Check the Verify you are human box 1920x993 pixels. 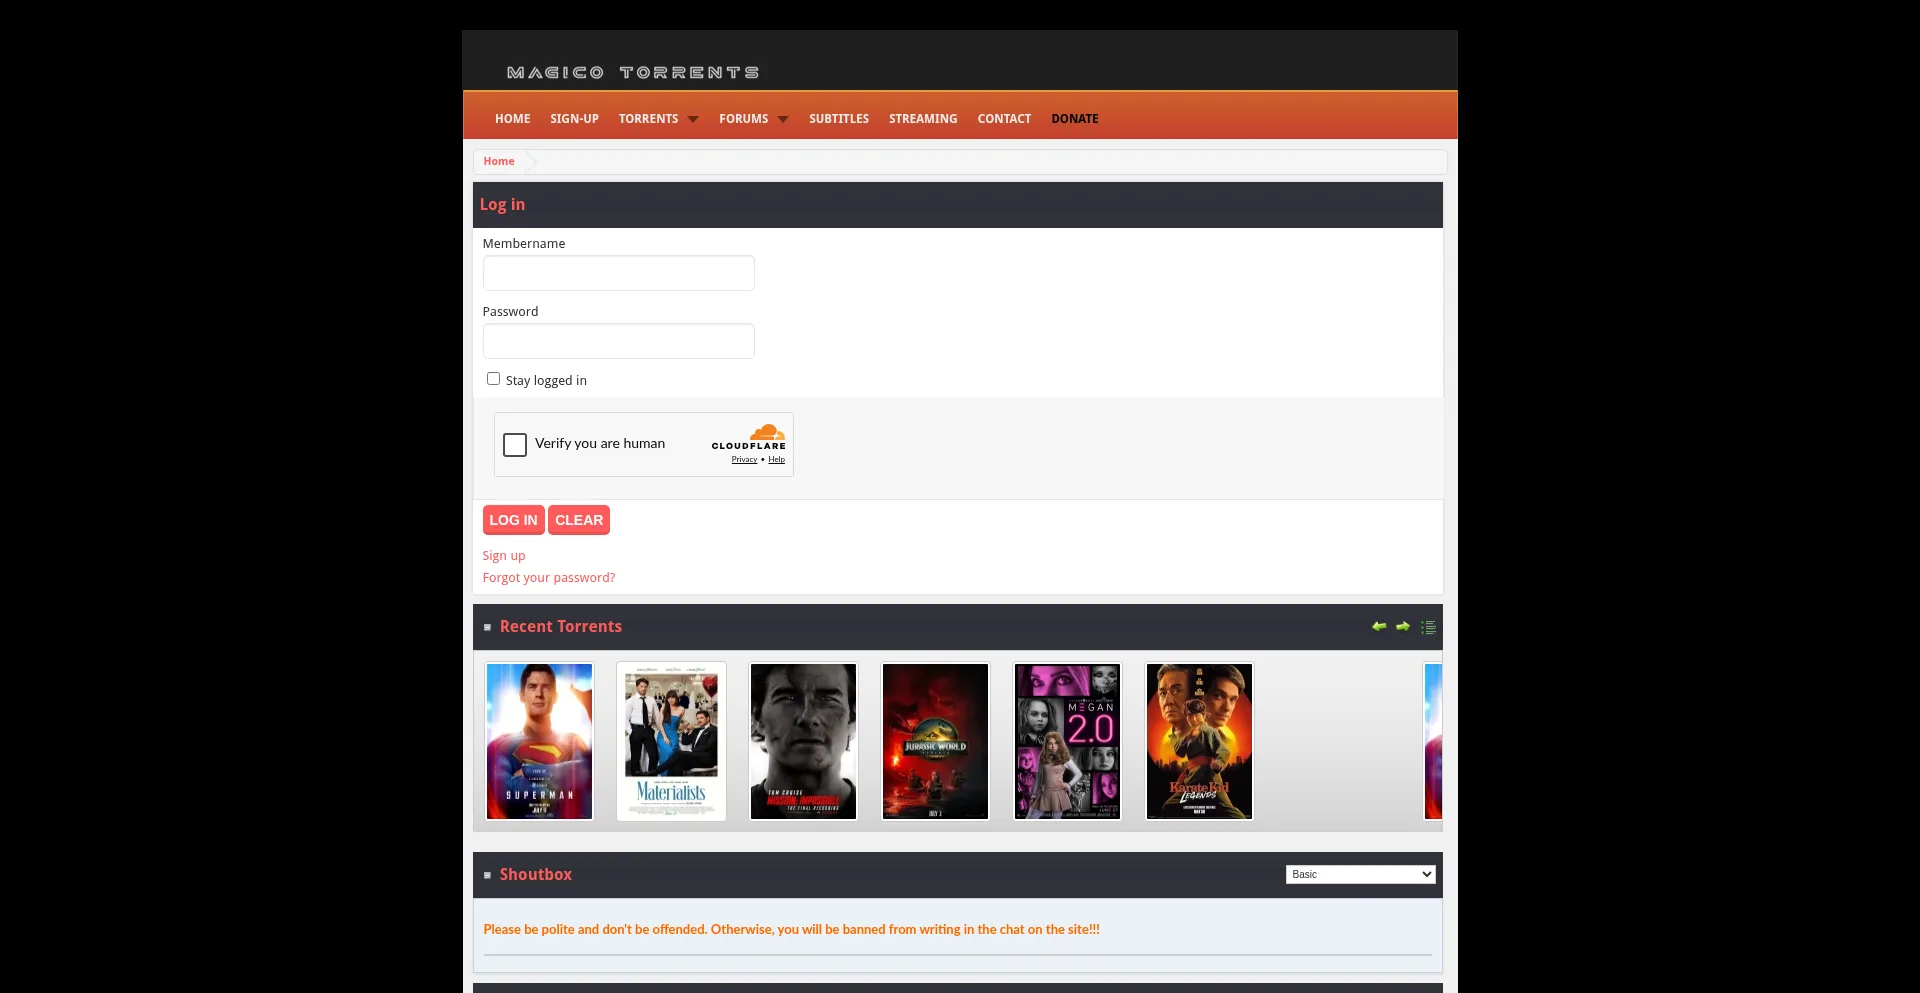(515, 445)
